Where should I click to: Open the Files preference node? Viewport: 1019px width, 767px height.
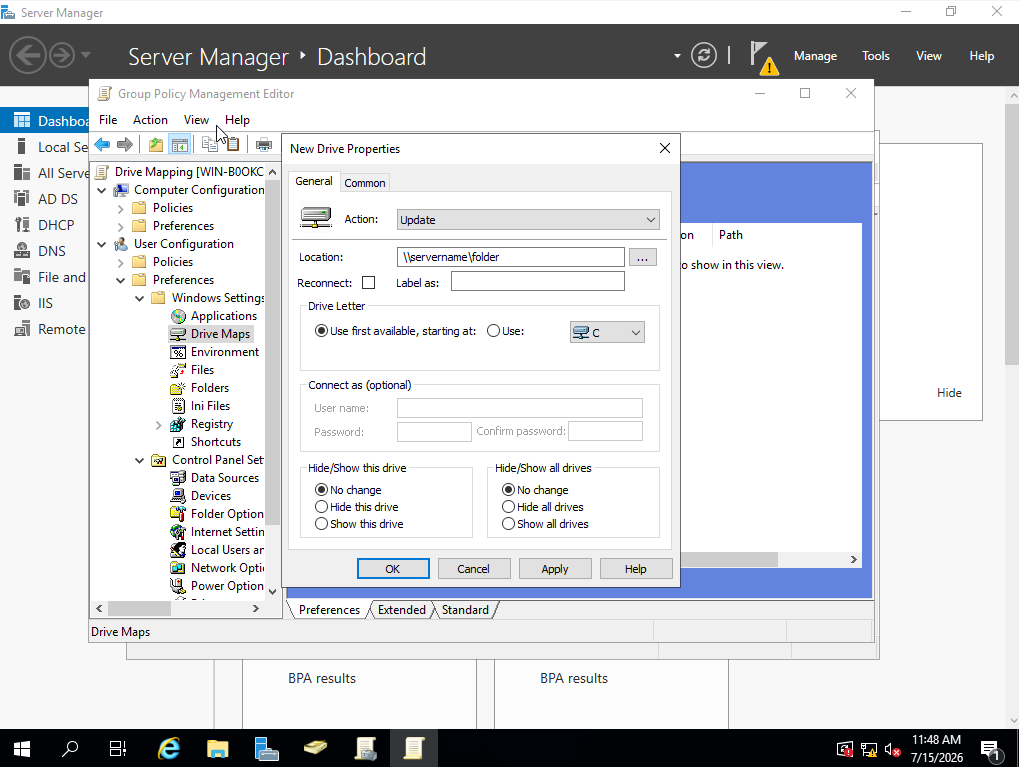coord(202,370)
